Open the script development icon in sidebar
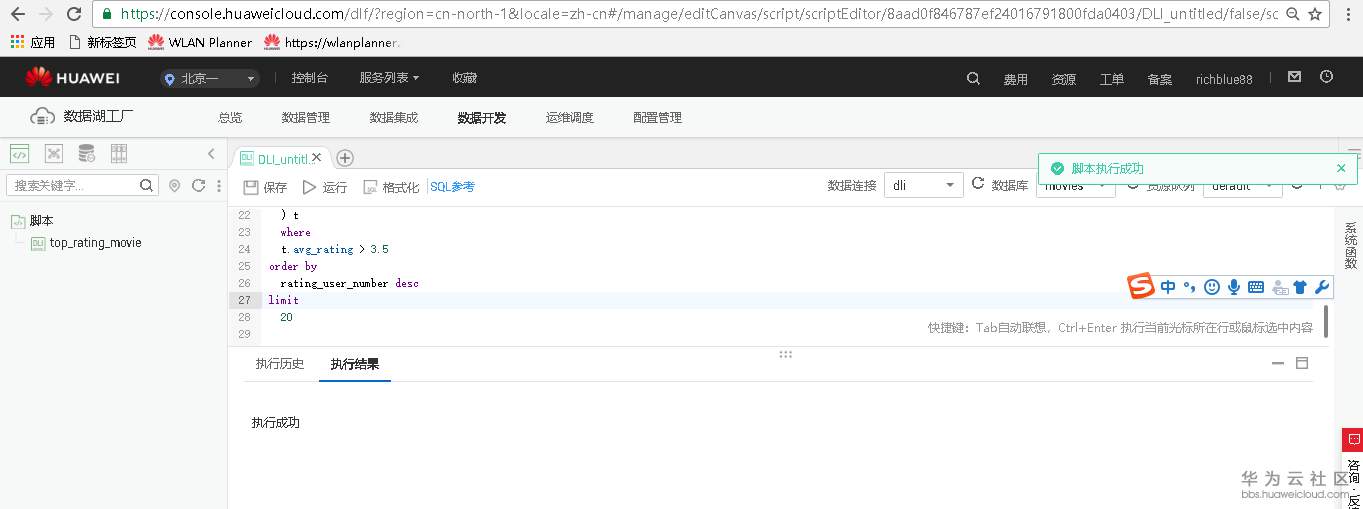 pos(19,154)
